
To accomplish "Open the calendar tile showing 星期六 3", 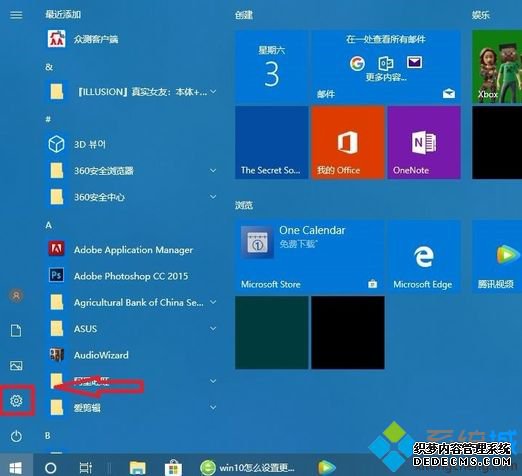I will click(x=272, y=66).
